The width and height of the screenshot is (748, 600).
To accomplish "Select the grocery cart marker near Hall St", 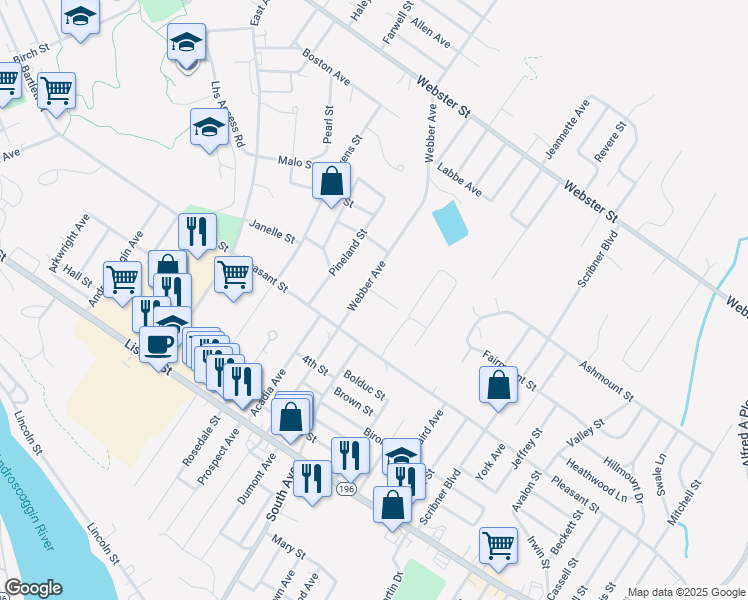I will click(x=123, y=282).
